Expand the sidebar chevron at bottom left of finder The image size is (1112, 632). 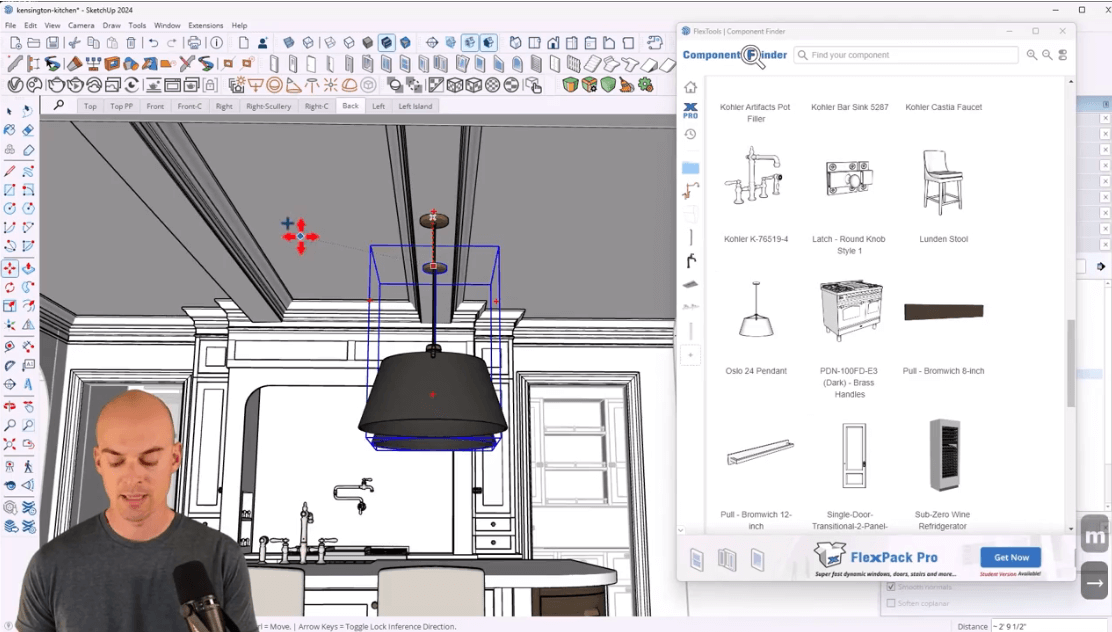tap(681, 529)
